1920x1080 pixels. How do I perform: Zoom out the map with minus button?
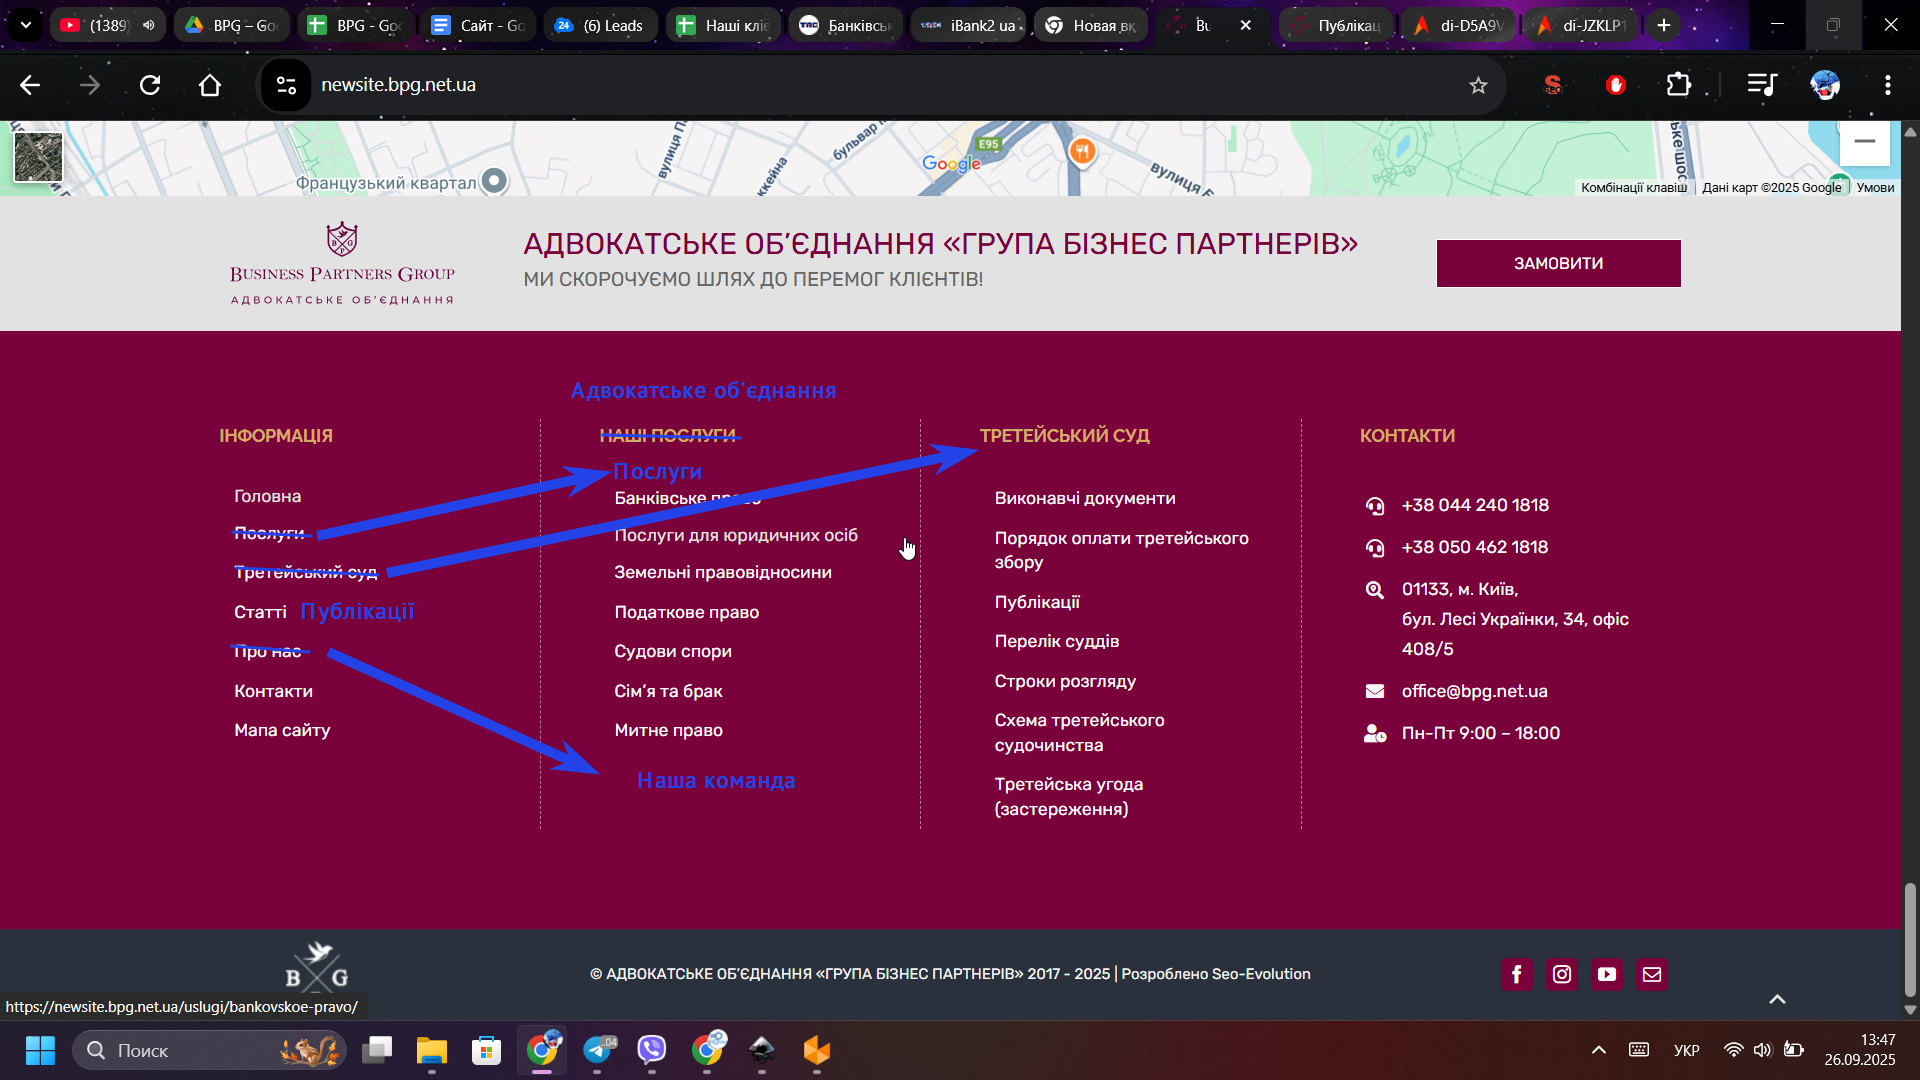(1865, 141)
